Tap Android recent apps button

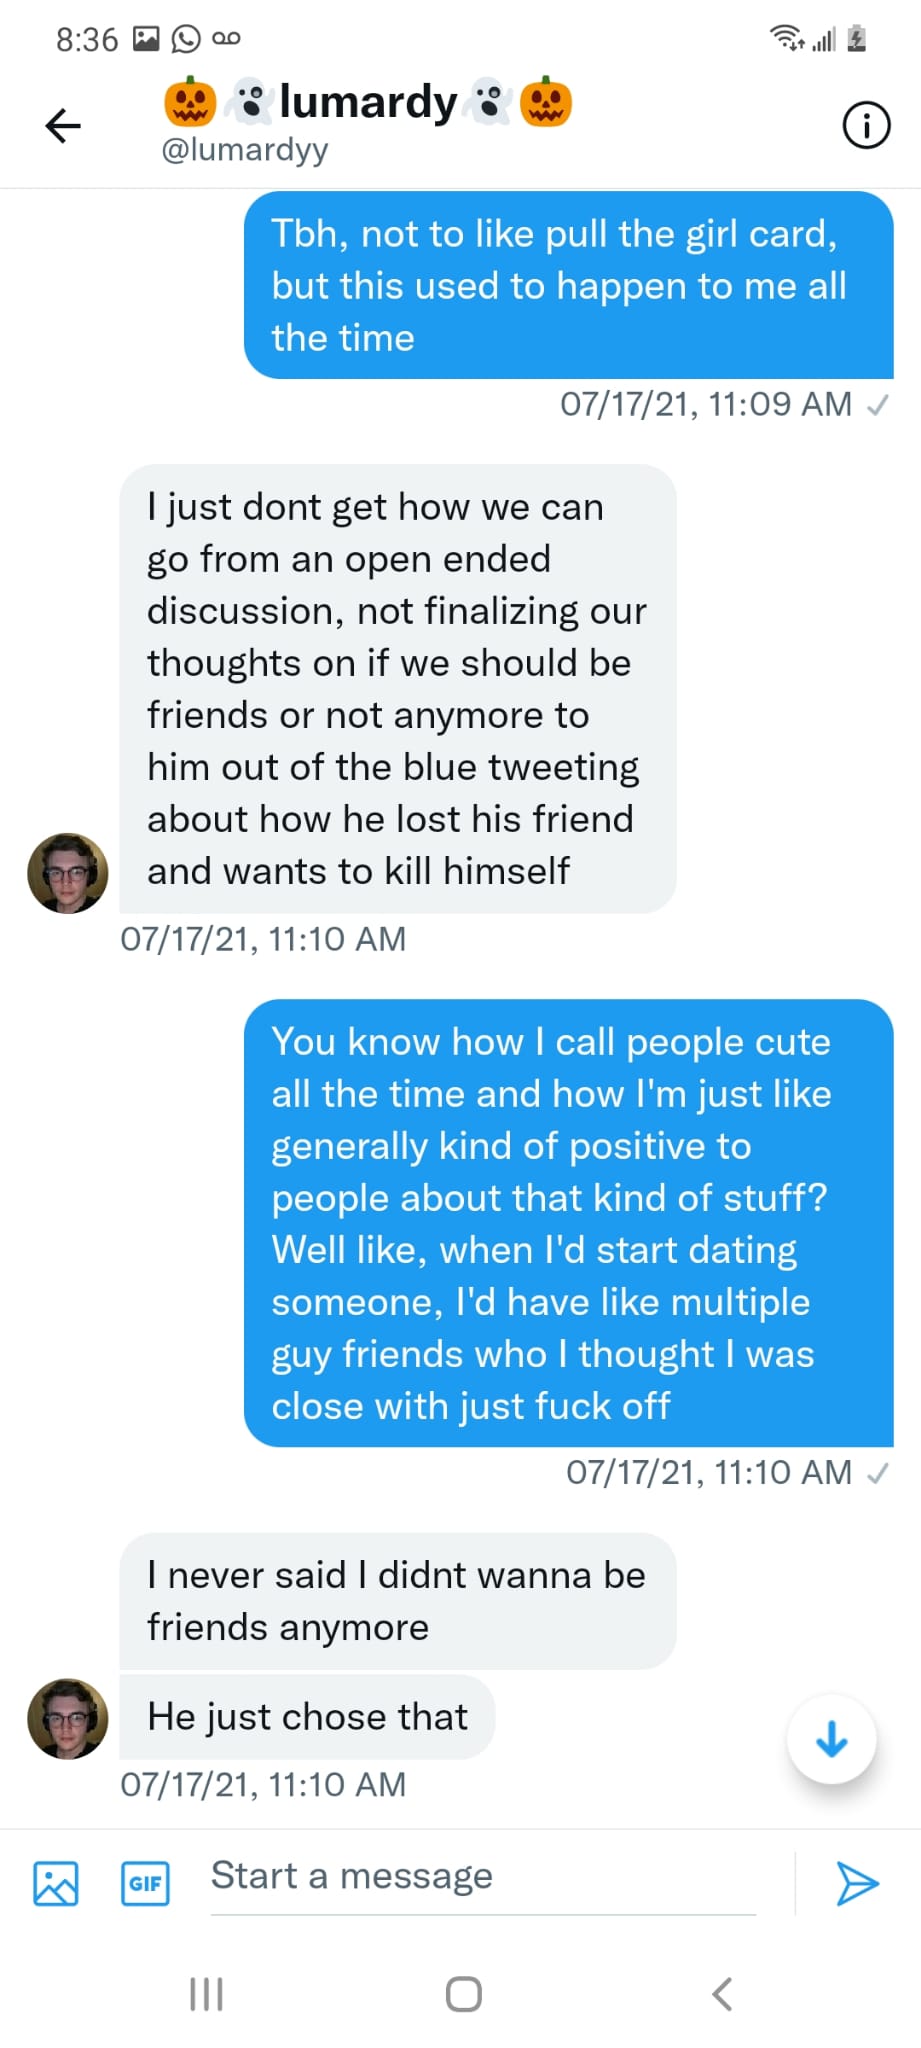207,1994
